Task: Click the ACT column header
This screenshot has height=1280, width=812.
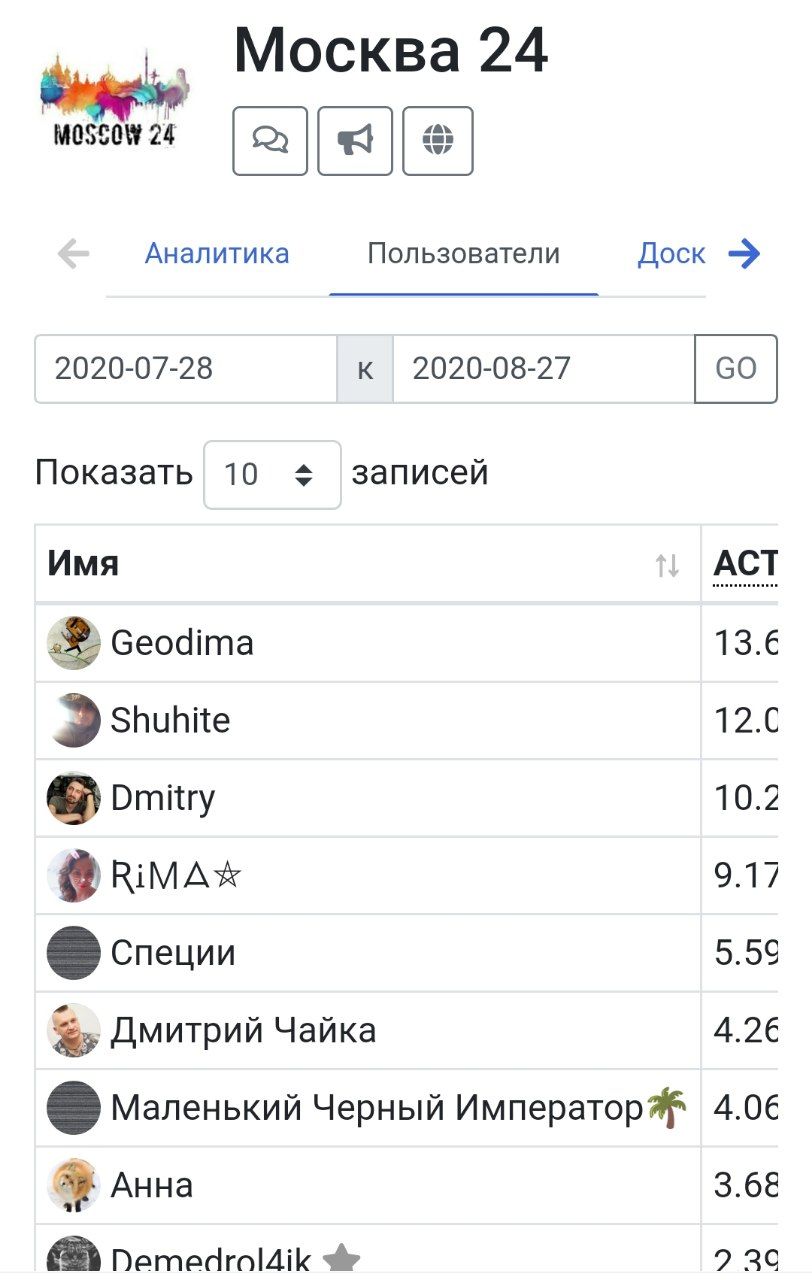Action: coord(745,564)
